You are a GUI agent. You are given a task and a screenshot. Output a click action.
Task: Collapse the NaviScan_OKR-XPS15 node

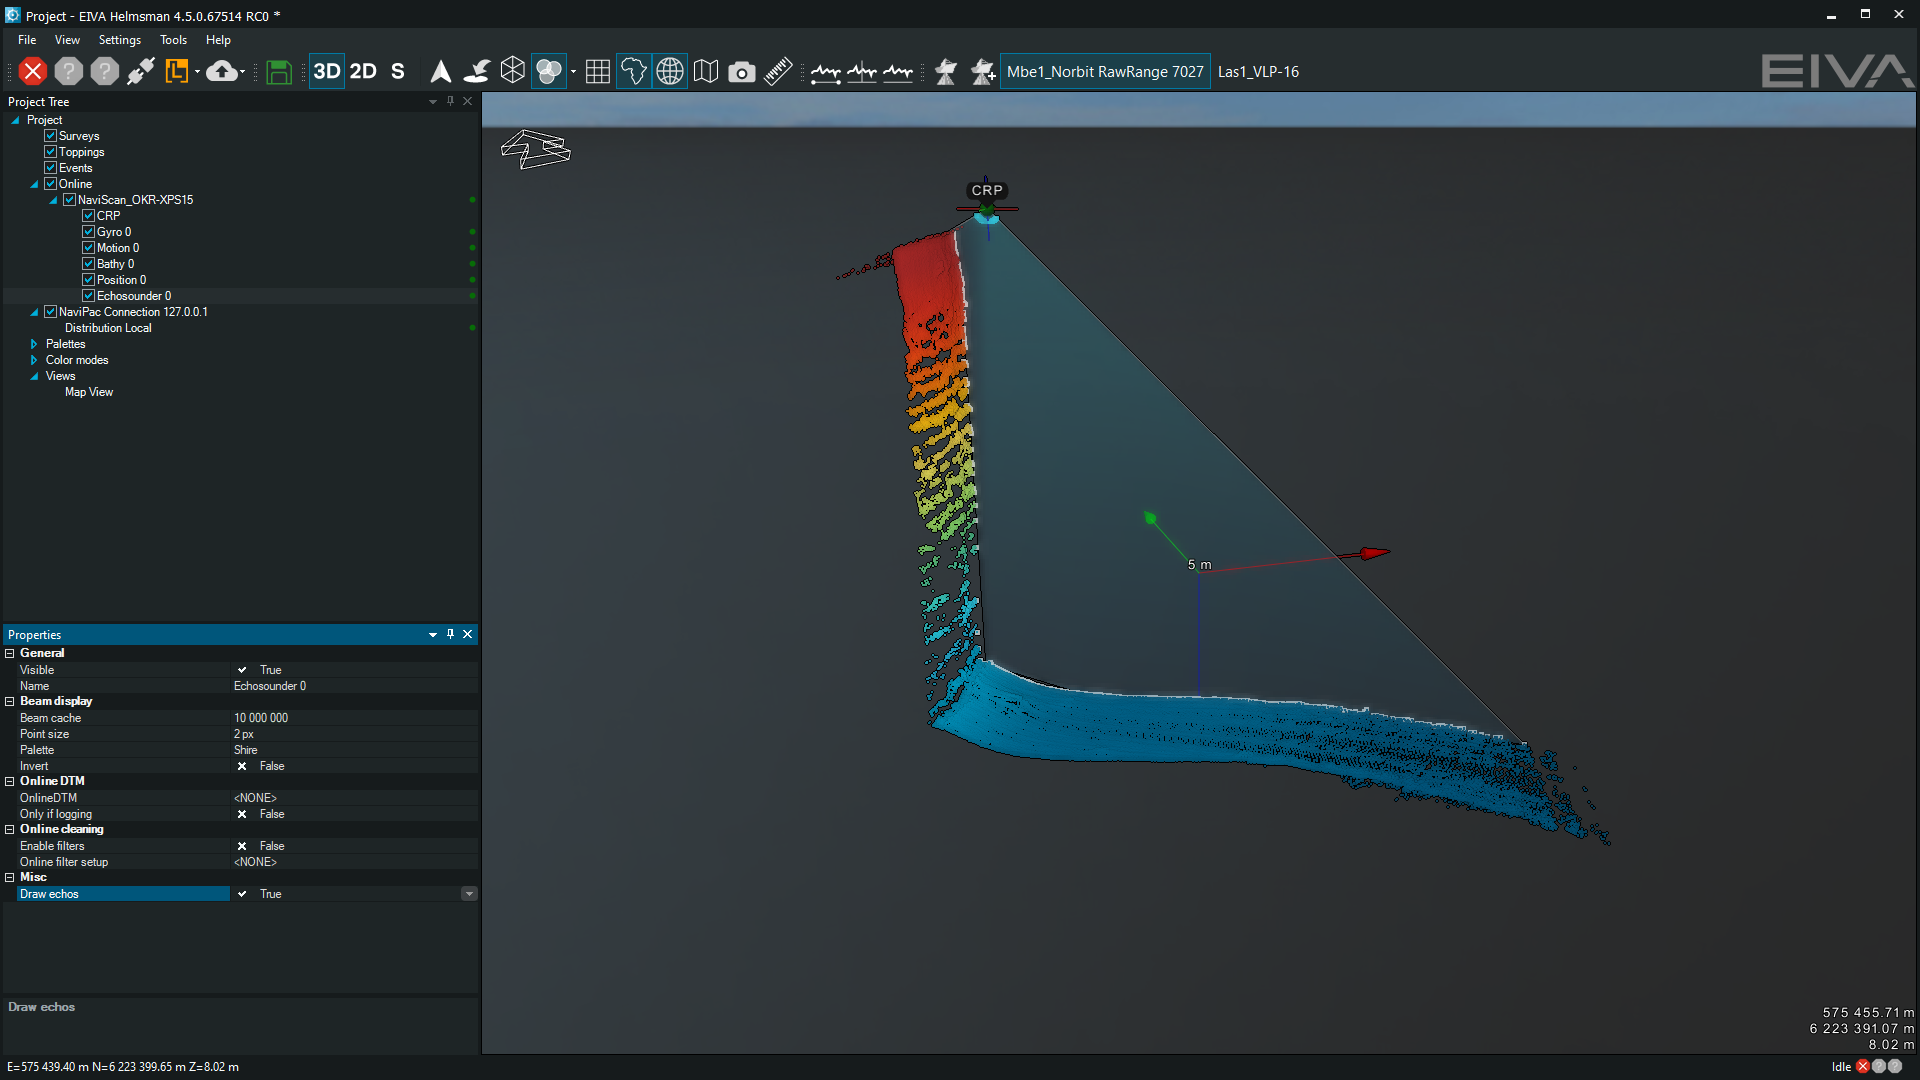53,199
